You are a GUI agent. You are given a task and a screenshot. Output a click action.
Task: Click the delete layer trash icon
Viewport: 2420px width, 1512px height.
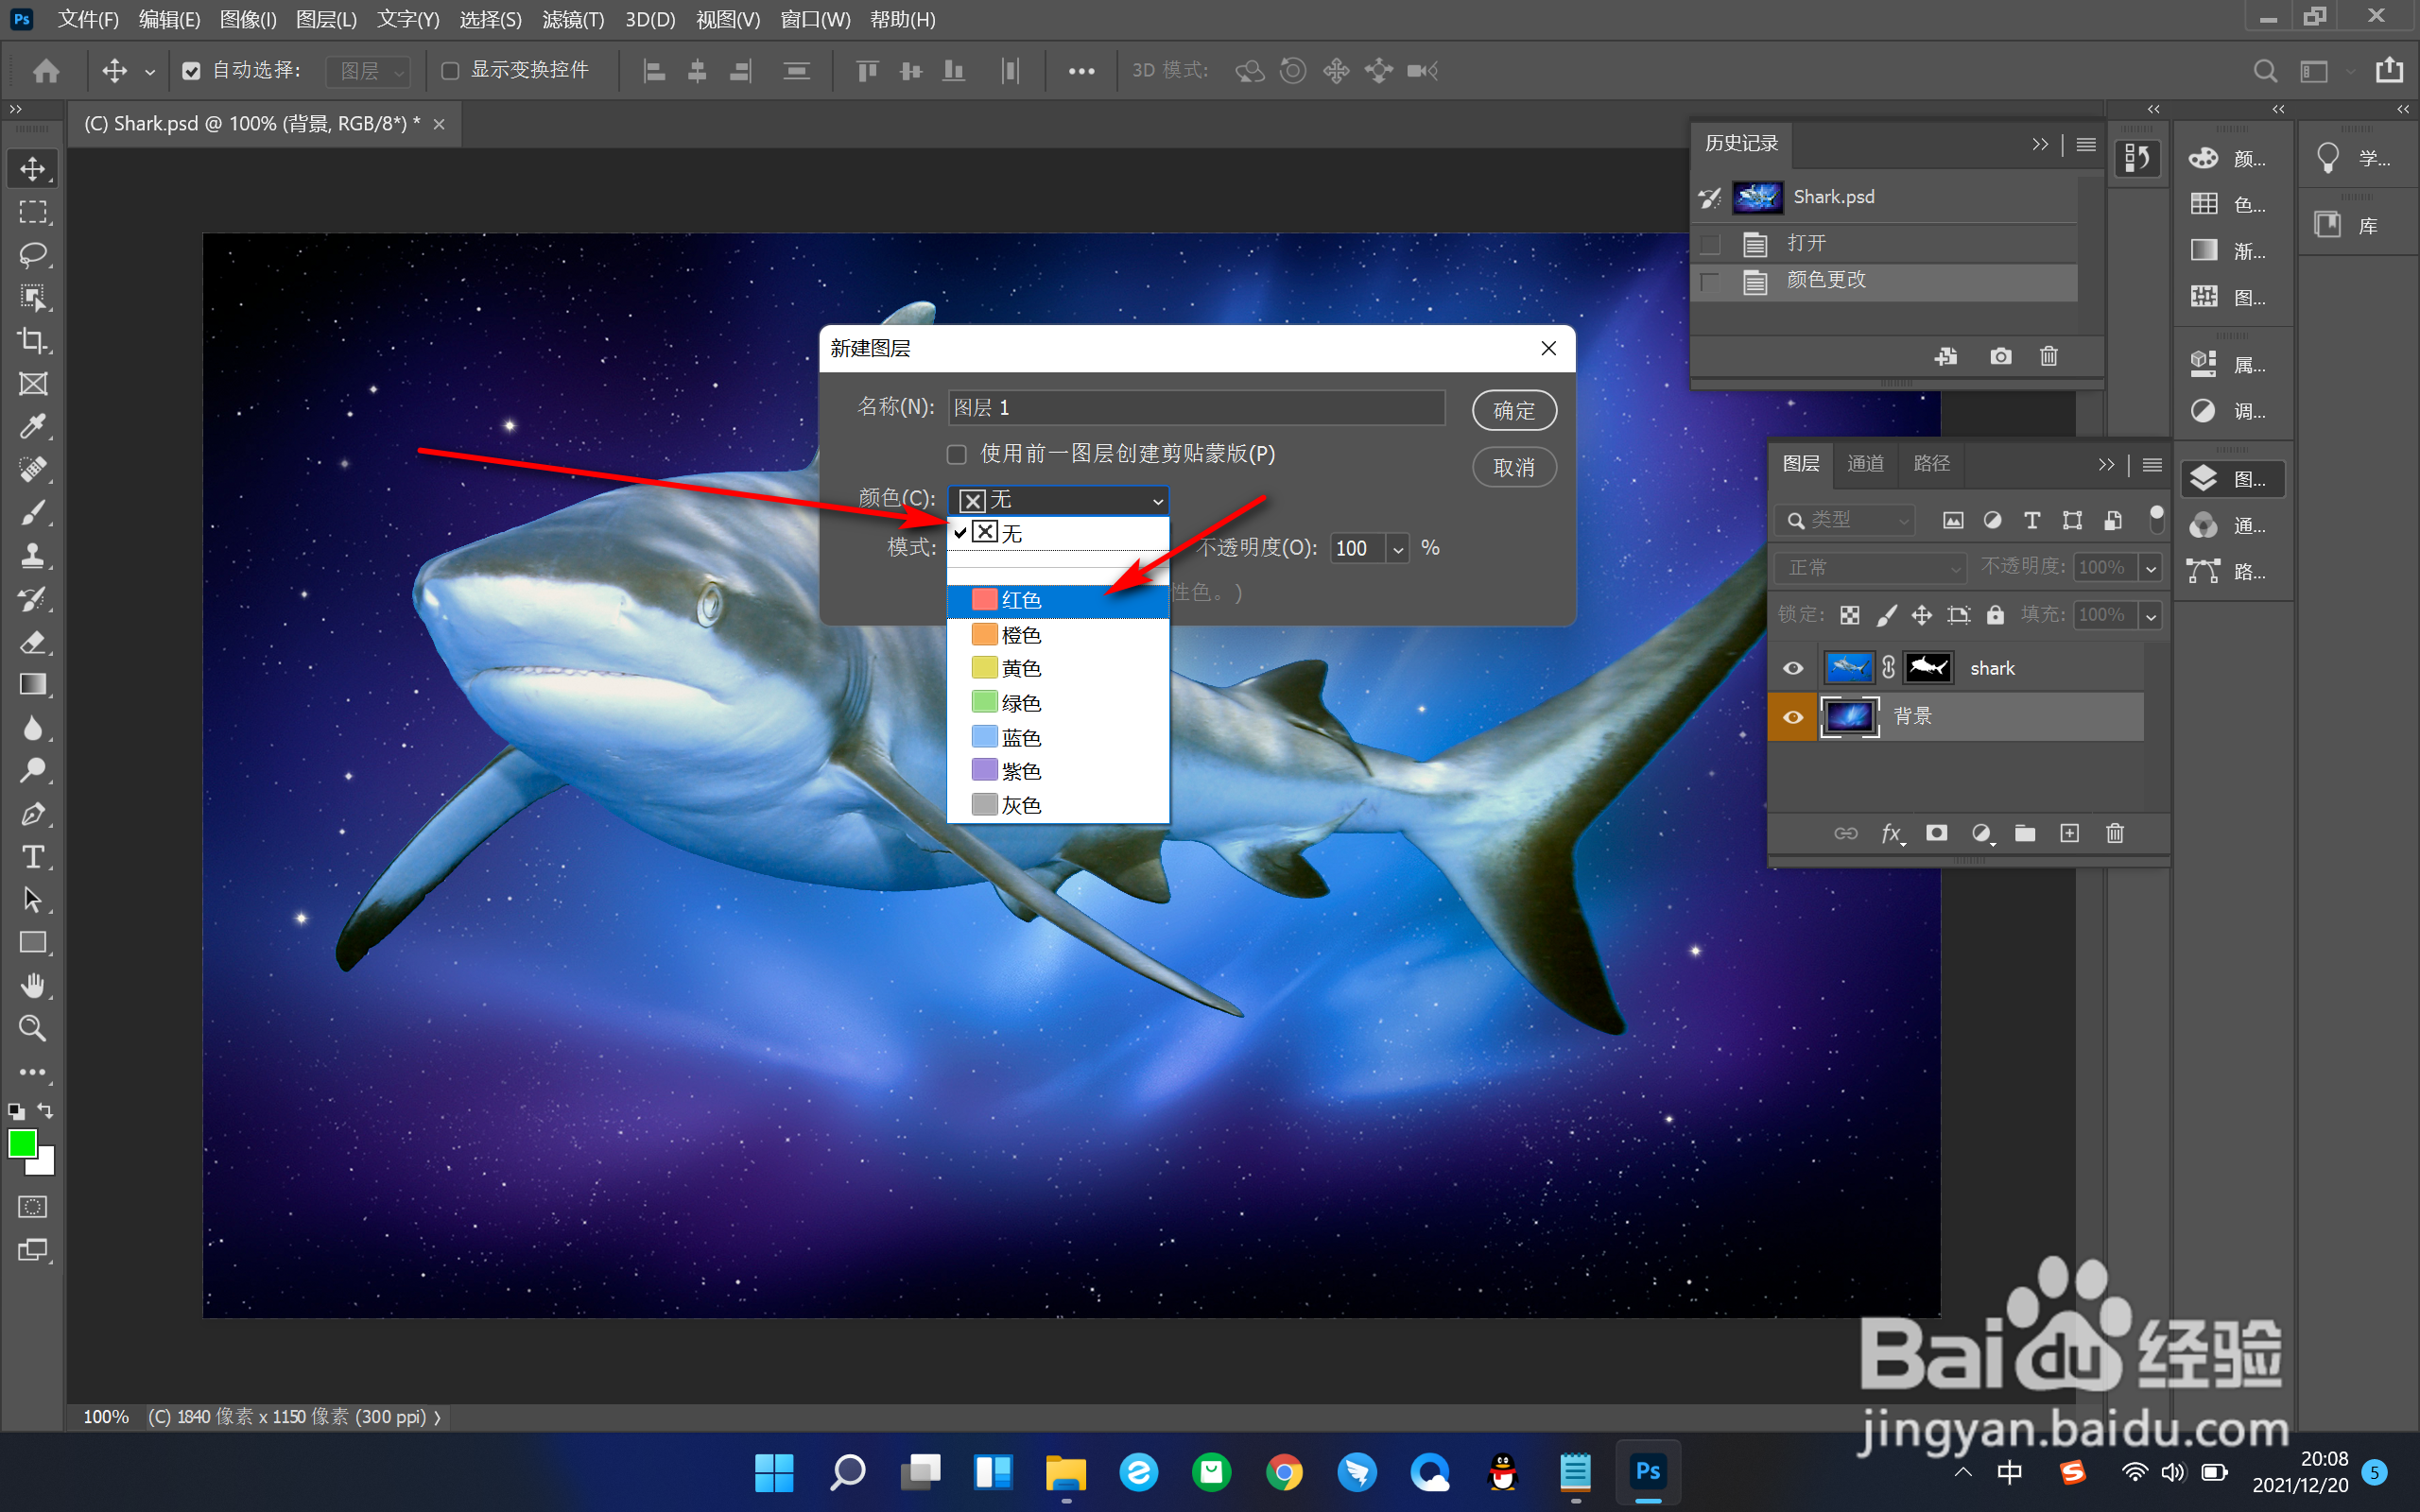2115,833
